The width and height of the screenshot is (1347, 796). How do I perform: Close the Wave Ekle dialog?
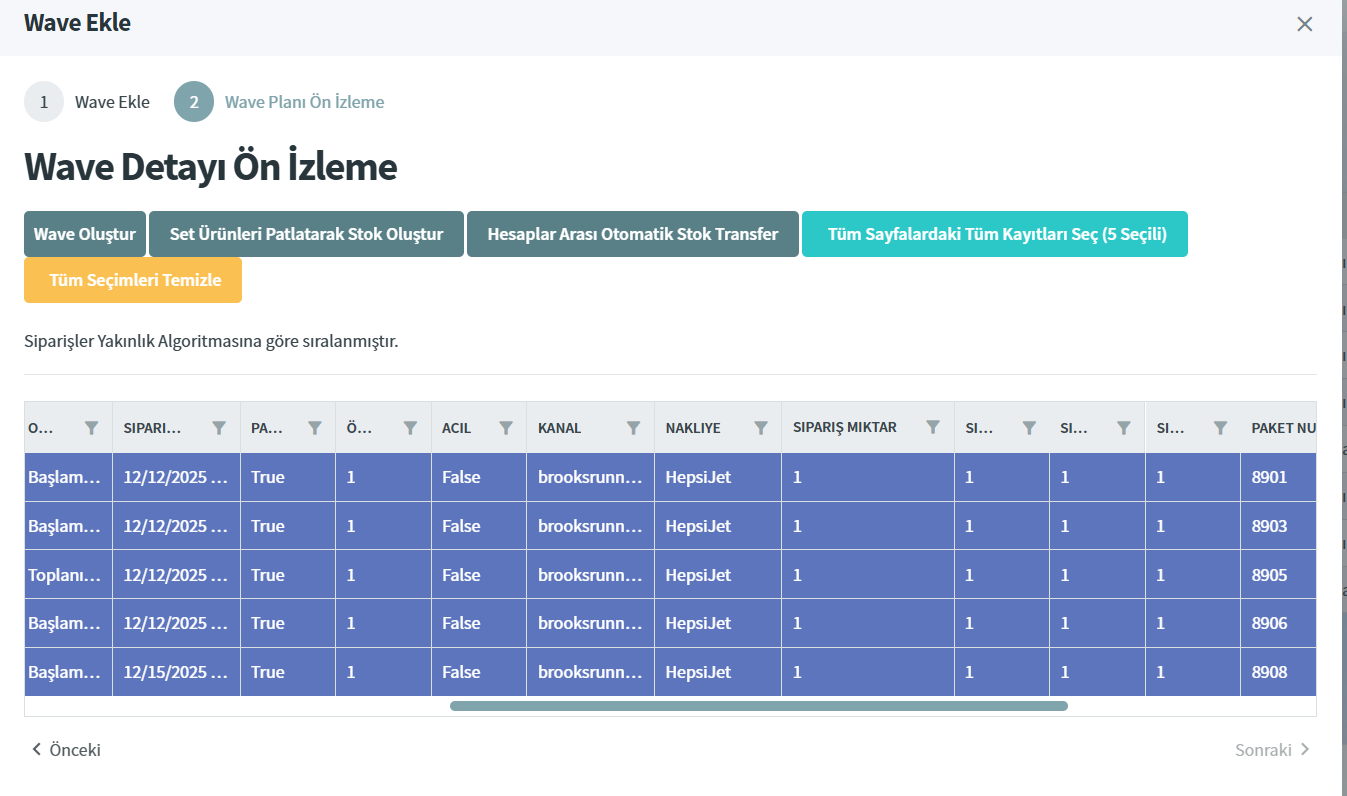click(1305, 24)
